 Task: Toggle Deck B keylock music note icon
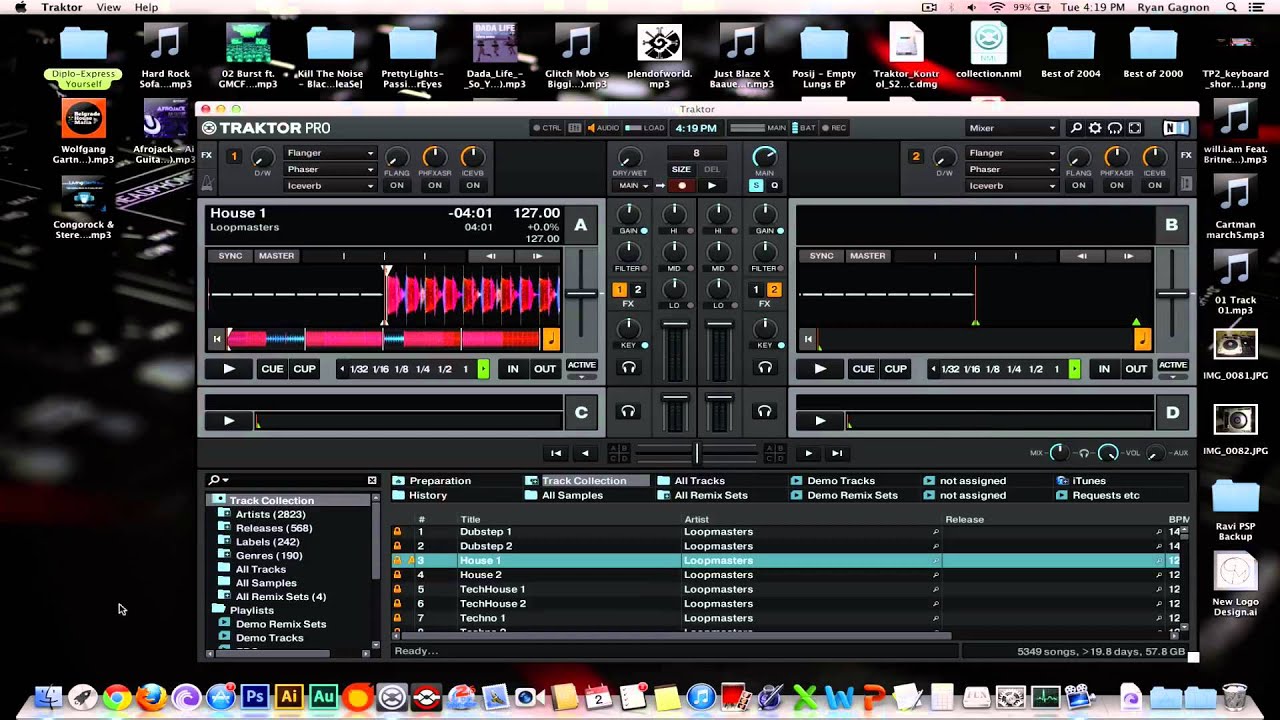click(x=1143, y=339)
